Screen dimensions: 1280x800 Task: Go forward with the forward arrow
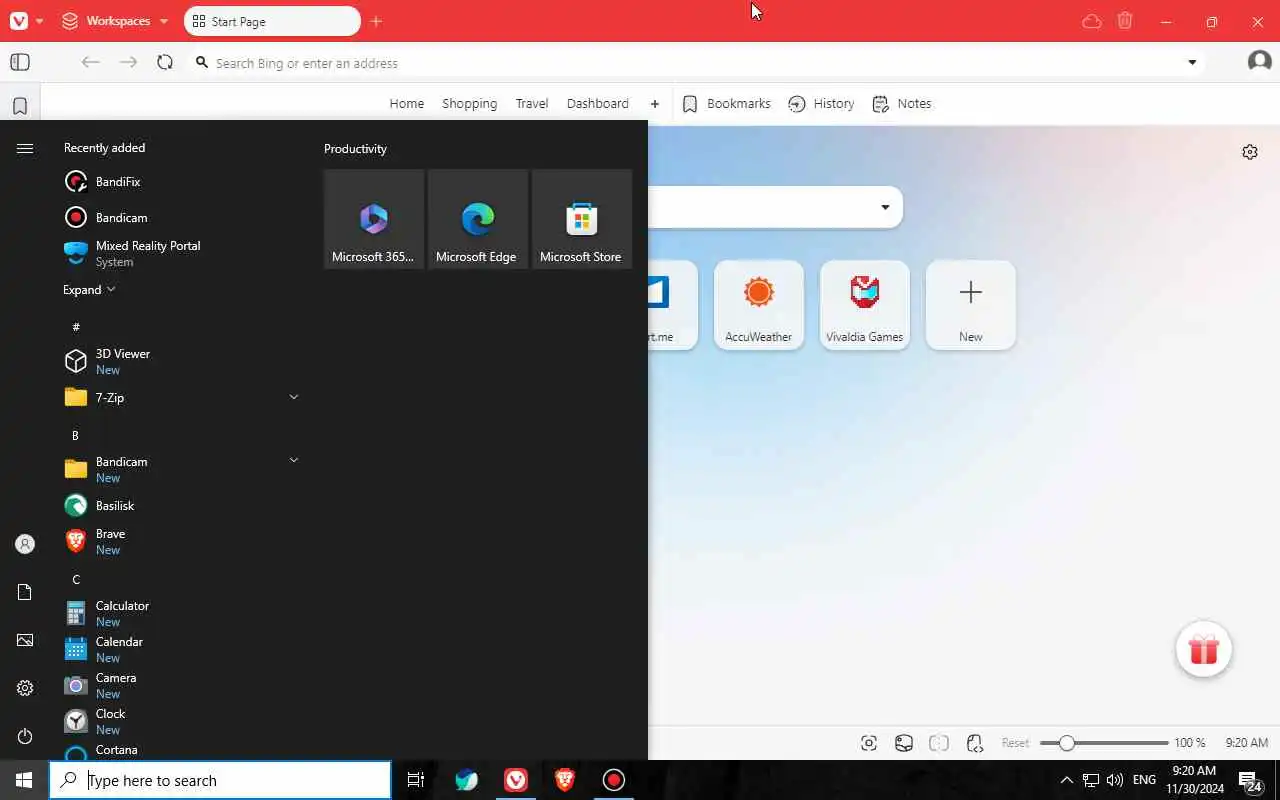coord(128,62)
